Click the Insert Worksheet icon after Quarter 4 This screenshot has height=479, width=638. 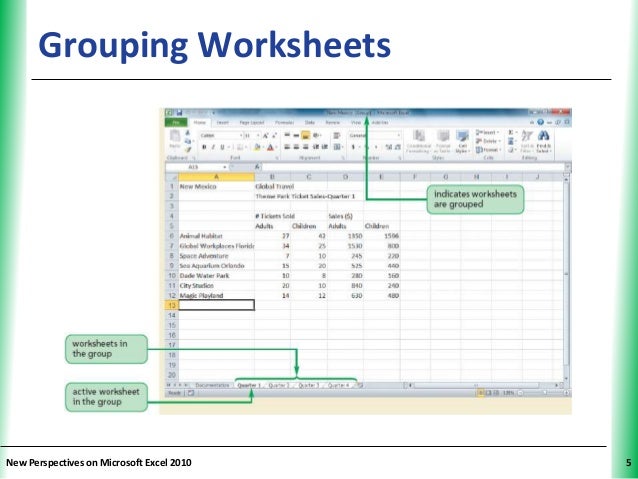tap(361, 385)
